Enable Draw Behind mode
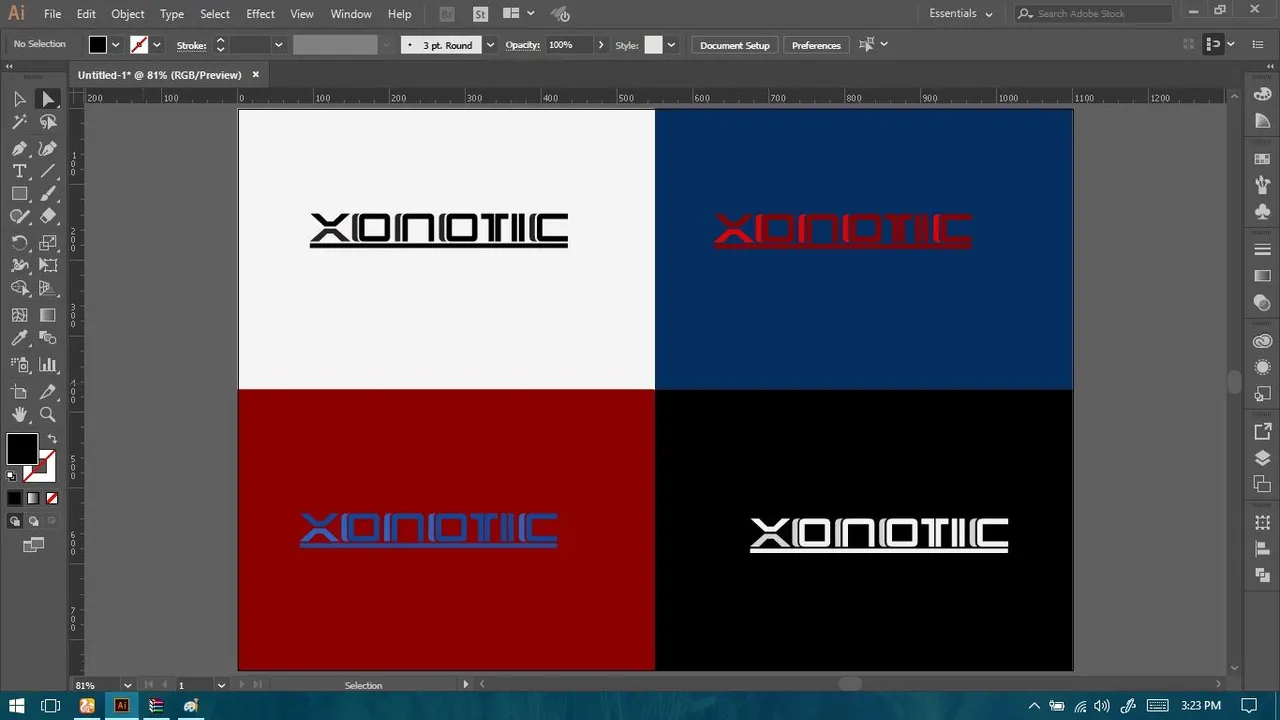 pyautogui.click(x=33, y=521)
